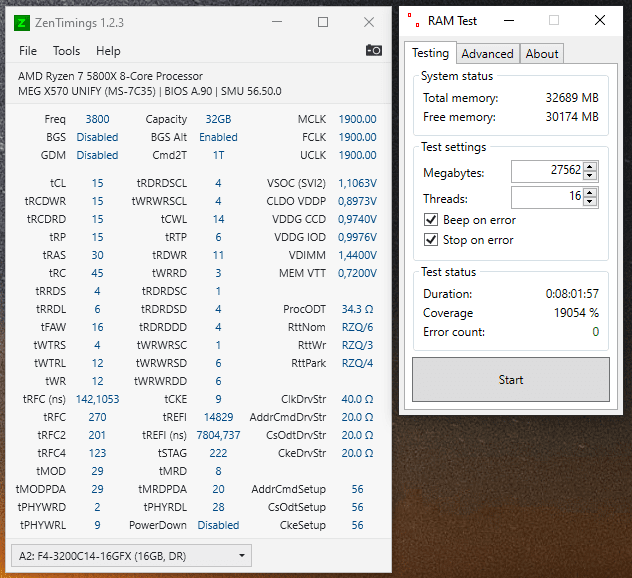Expand the A2 memory module dropdown

[x=131, y=556]
